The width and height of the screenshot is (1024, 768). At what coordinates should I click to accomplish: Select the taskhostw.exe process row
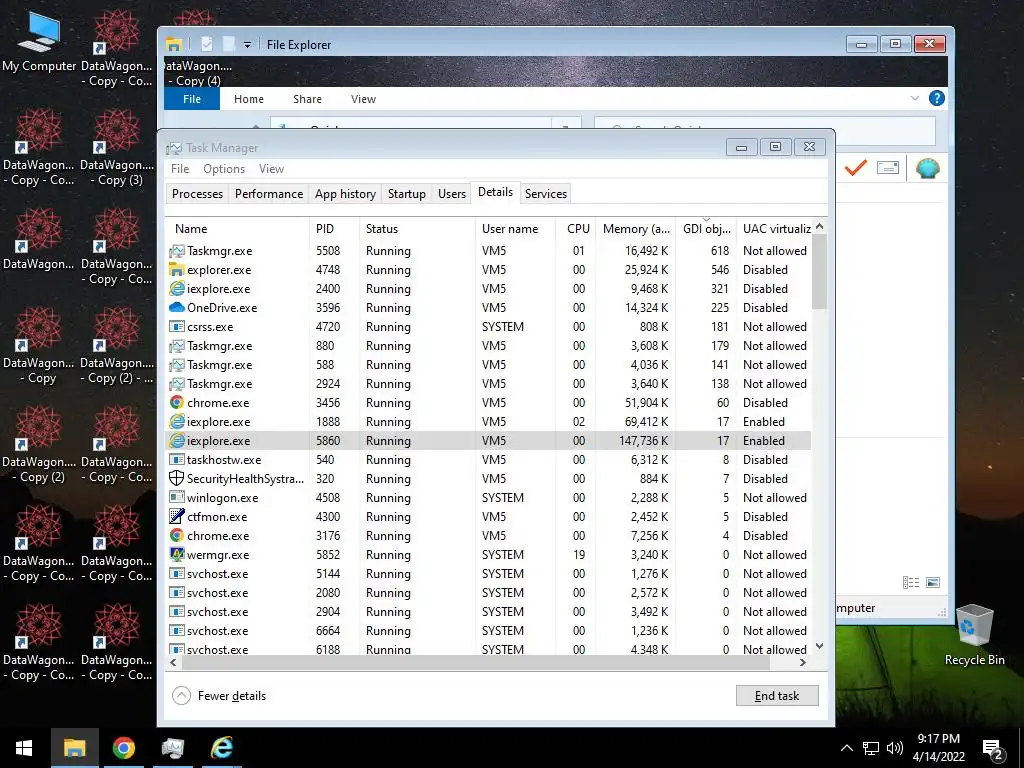point(488,460)
